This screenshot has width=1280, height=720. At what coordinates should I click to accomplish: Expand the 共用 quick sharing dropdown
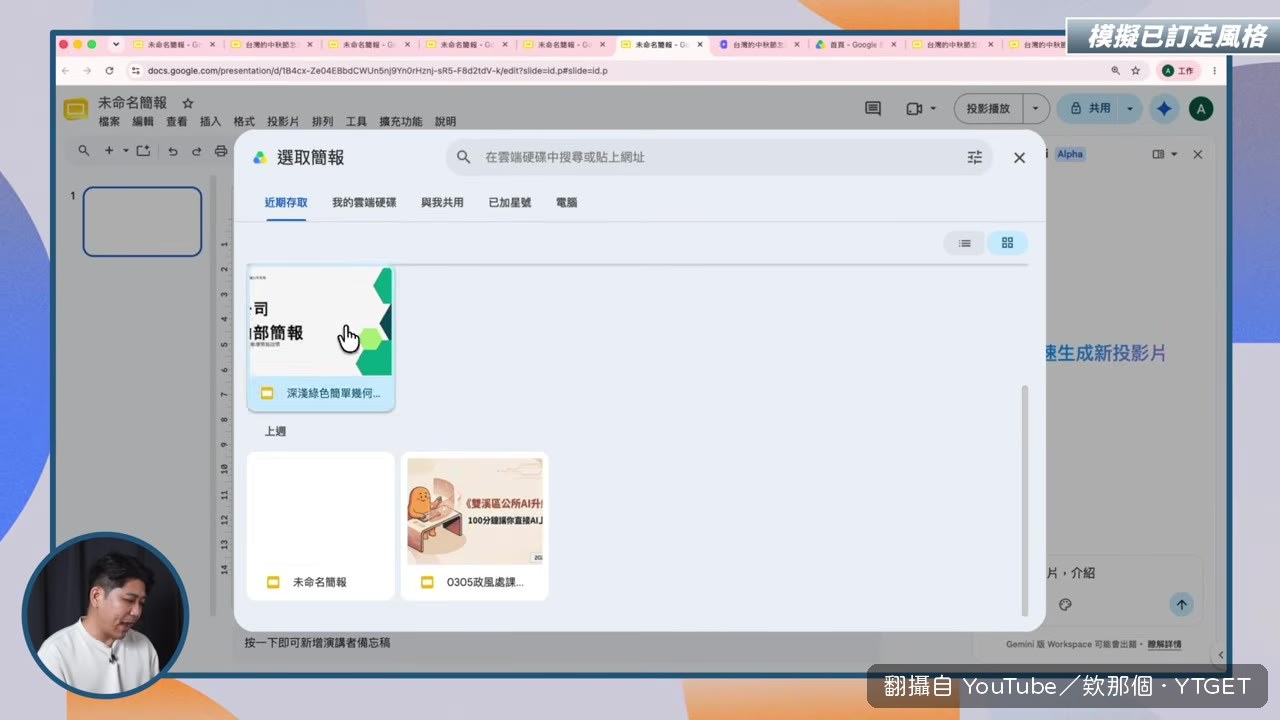(1130, 108)
